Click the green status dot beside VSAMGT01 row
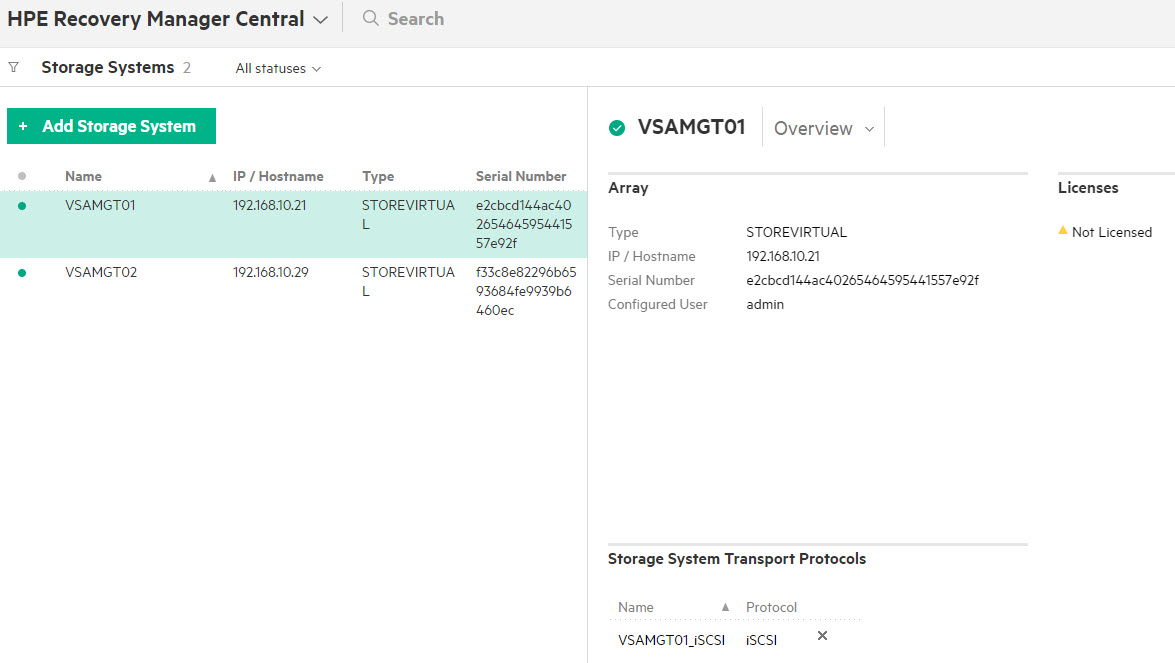Screen dimensions: 1175x663 click(x=22, y=204)
